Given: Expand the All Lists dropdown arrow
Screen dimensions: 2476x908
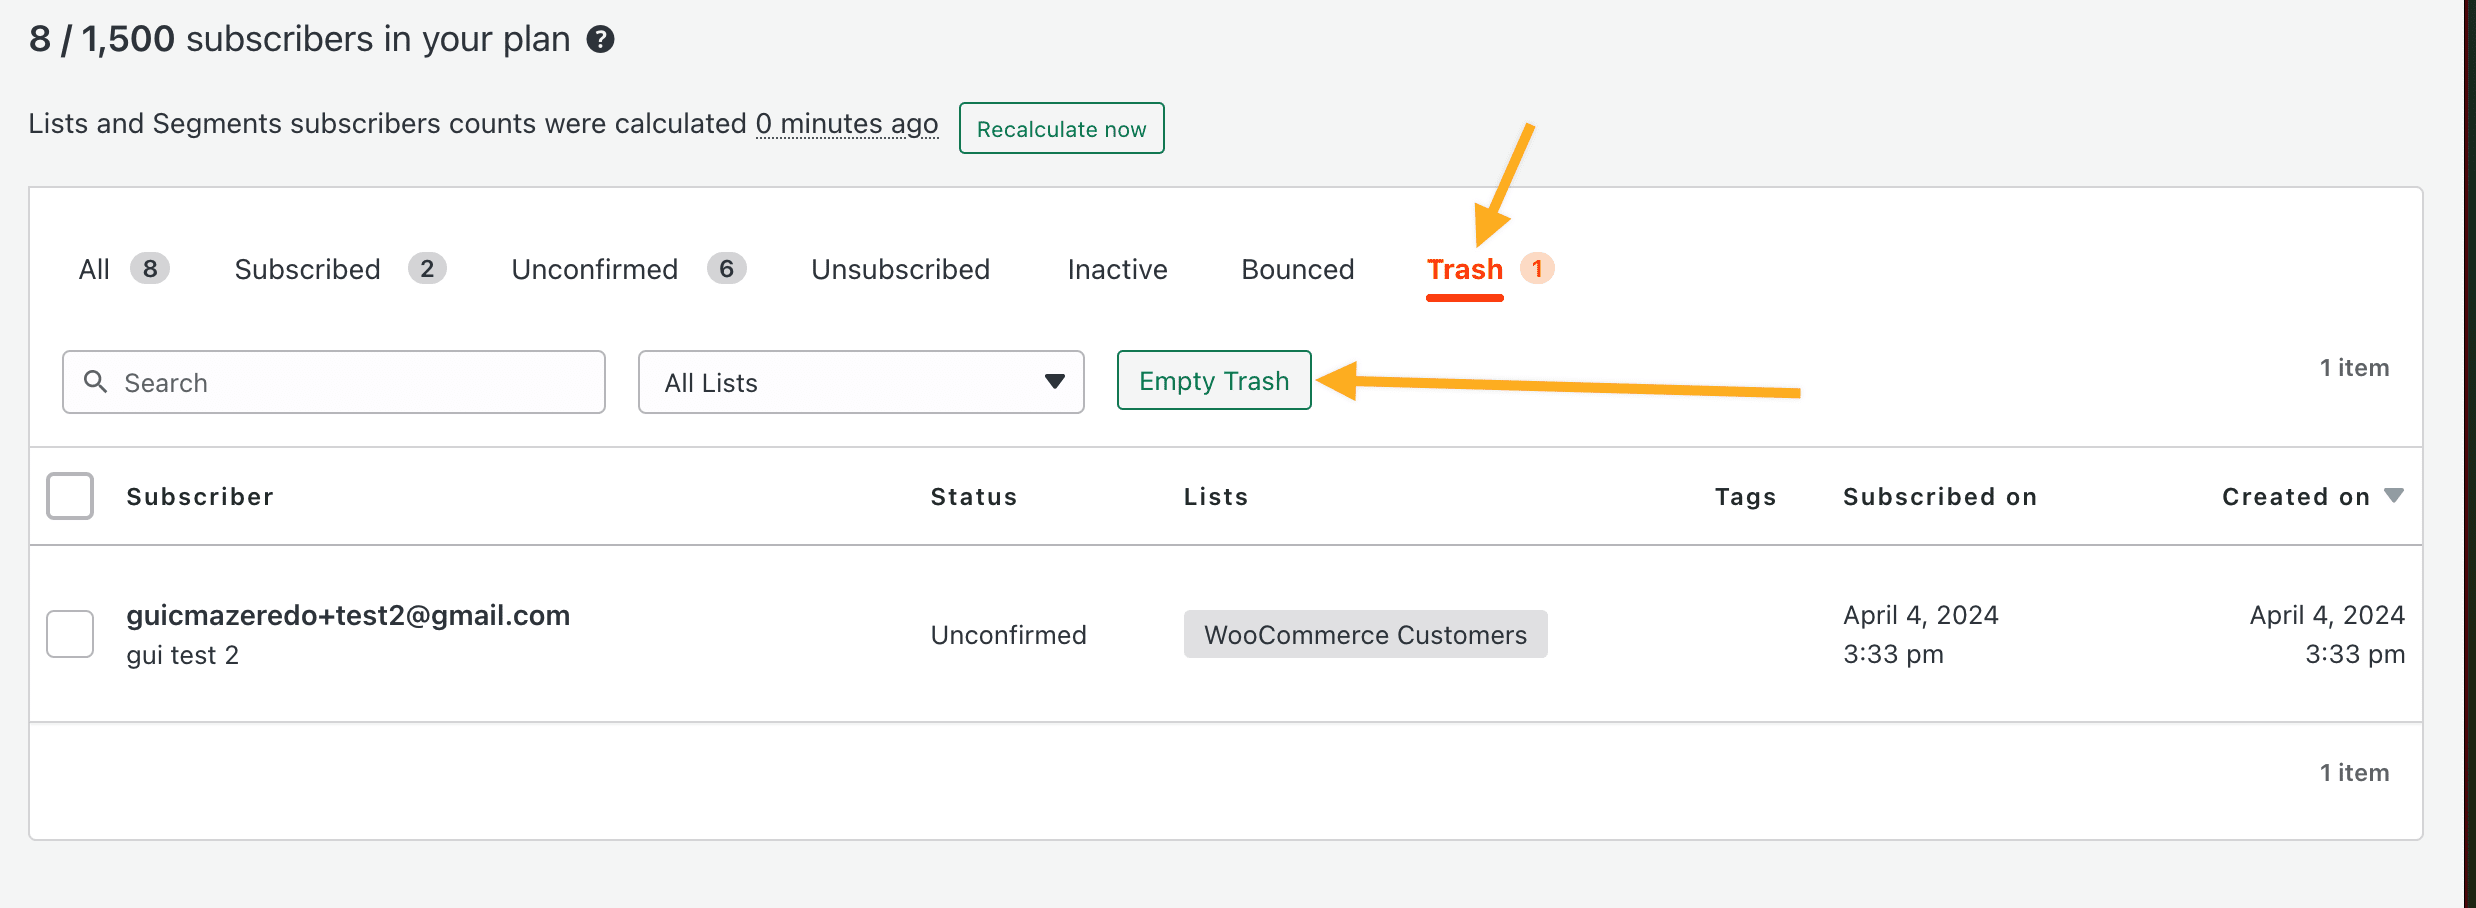Looking at the screenshot, I should (x=1054, y=381).
